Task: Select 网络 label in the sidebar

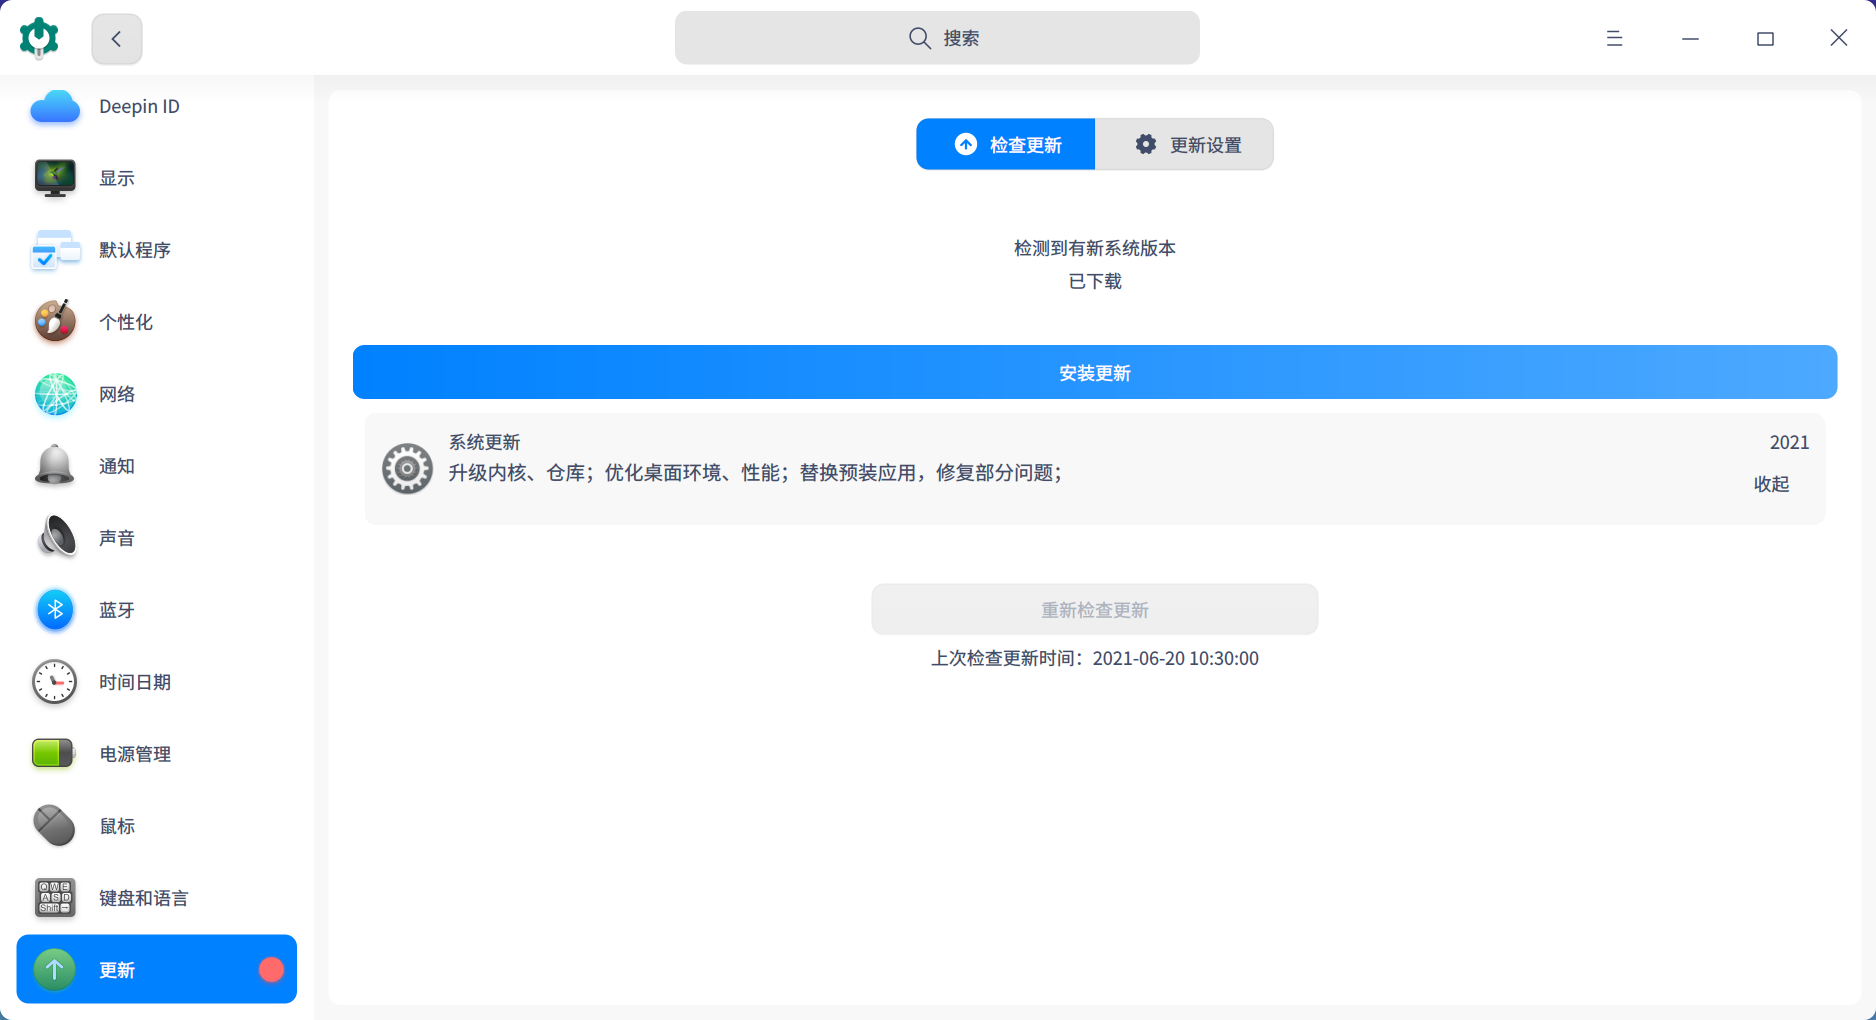Action: click(117, 394)
